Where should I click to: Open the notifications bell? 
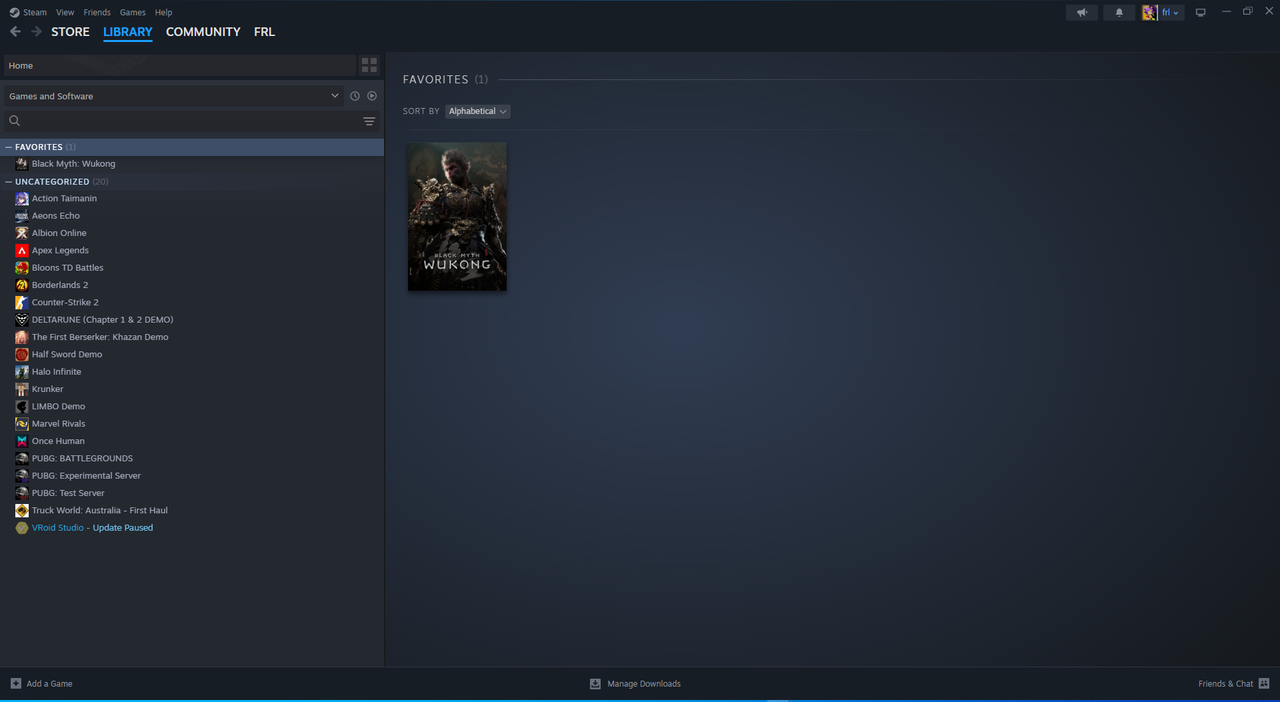pos(1119,12)
